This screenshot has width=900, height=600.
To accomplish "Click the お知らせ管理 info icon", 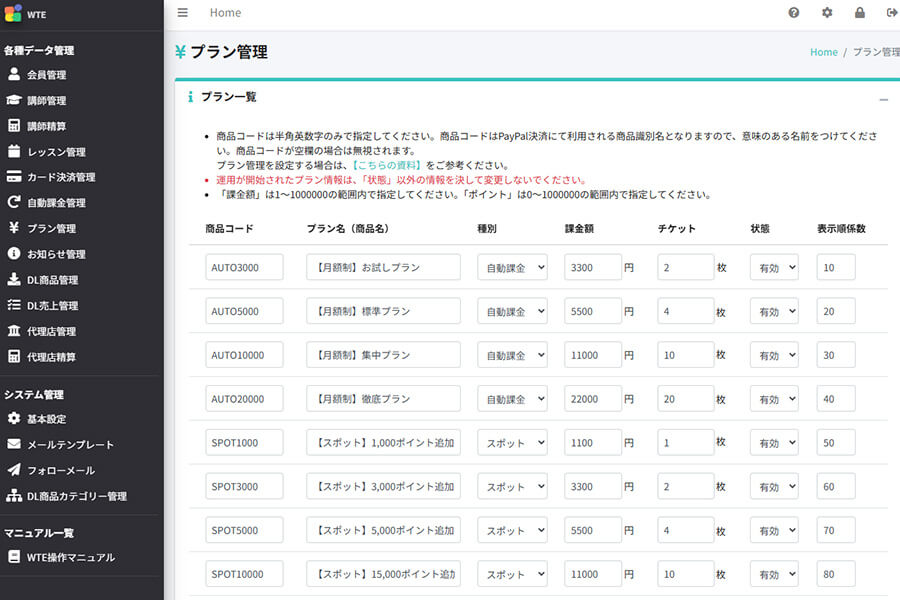I will (x=14, y=253).
